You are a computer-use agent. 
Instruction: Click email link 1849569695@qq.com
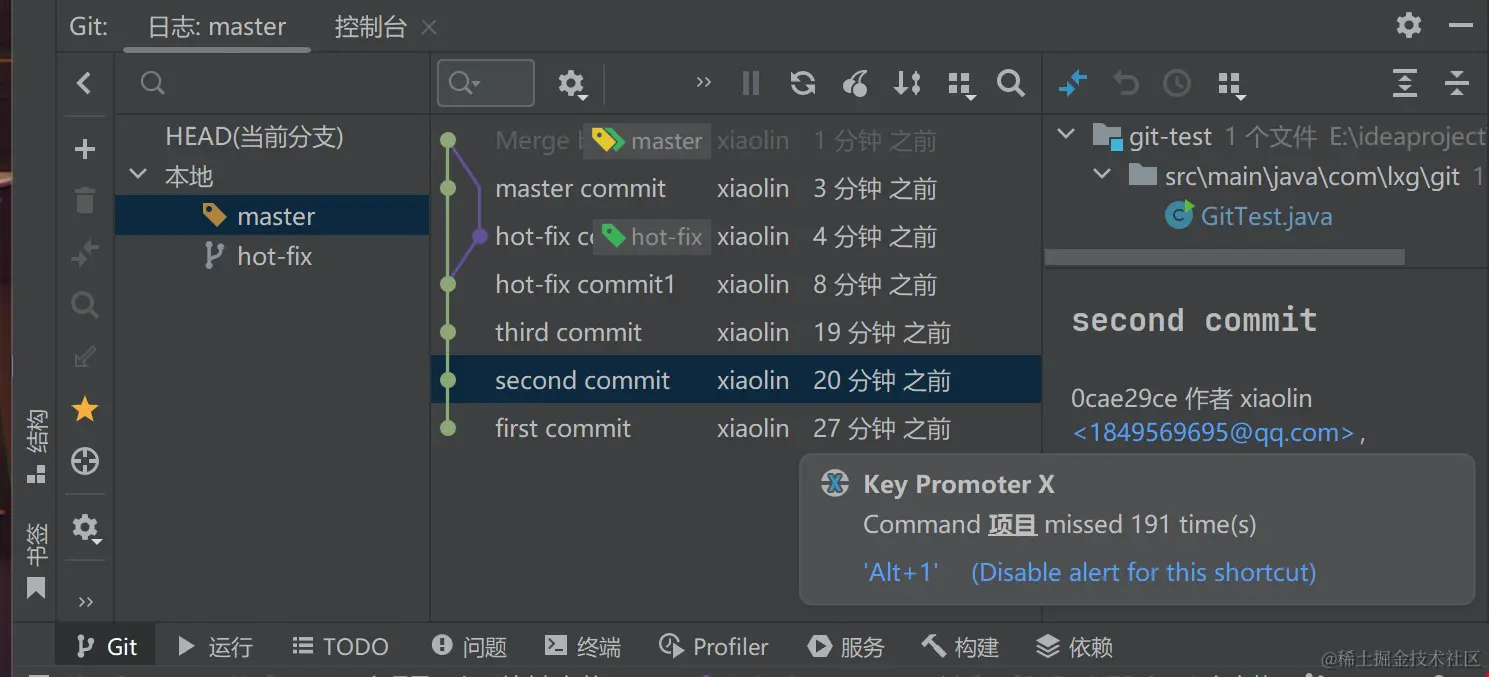[x=1213, y=433]
